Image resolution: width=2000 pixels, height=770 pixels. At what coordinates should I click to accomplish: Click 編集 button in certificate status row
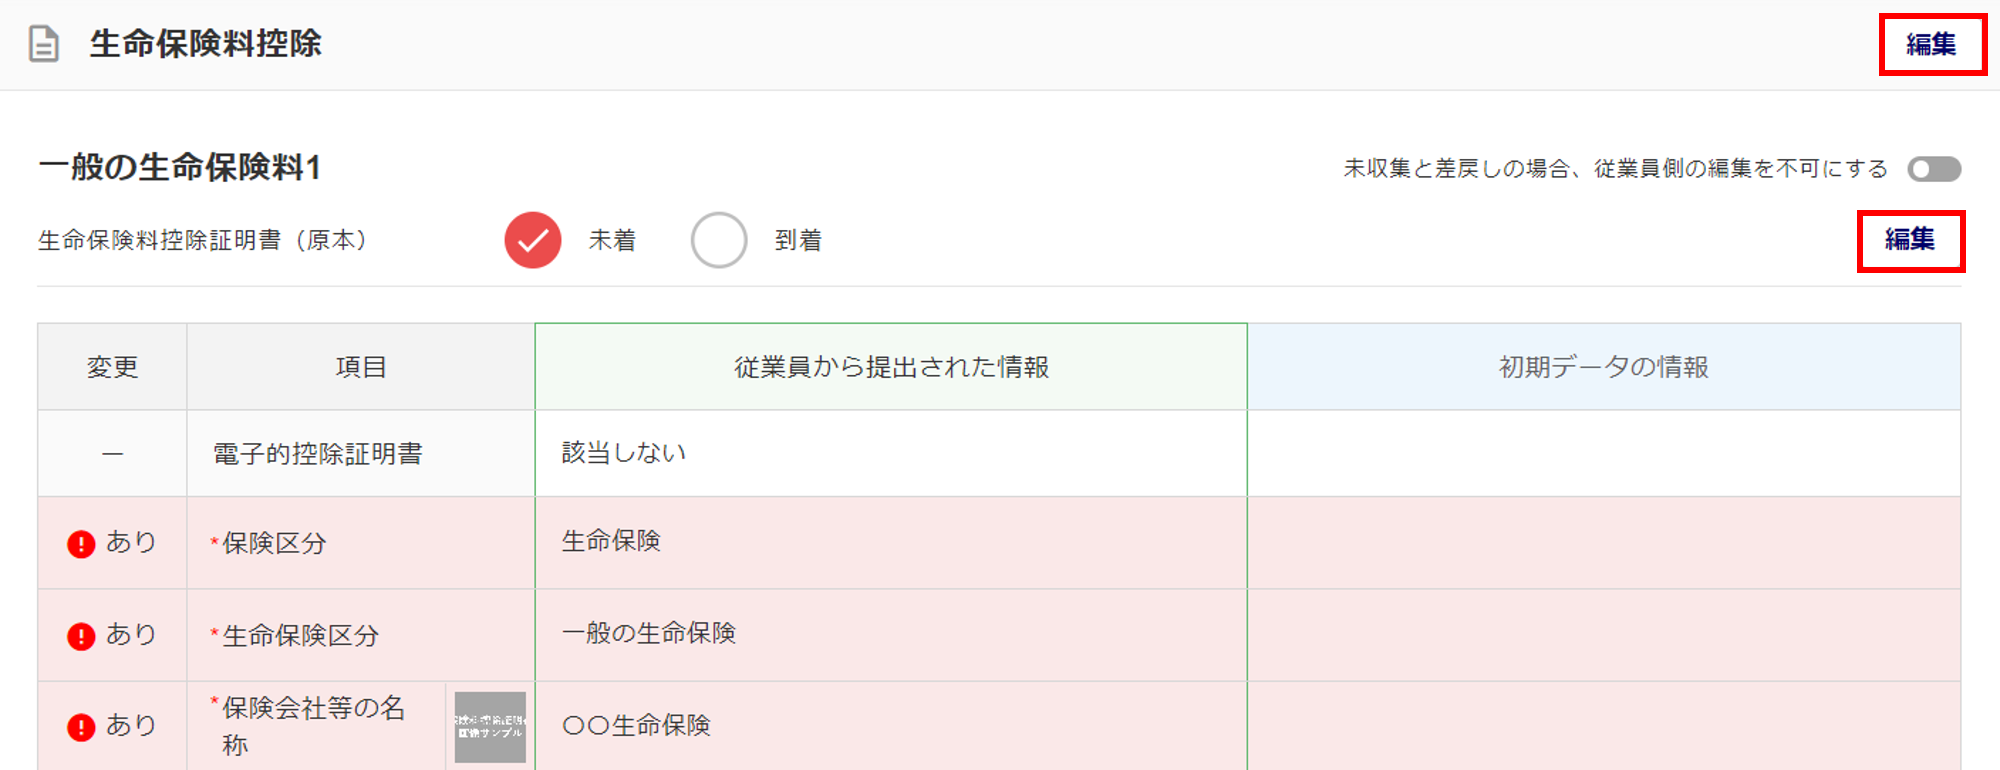click(x=1910, y=240)
